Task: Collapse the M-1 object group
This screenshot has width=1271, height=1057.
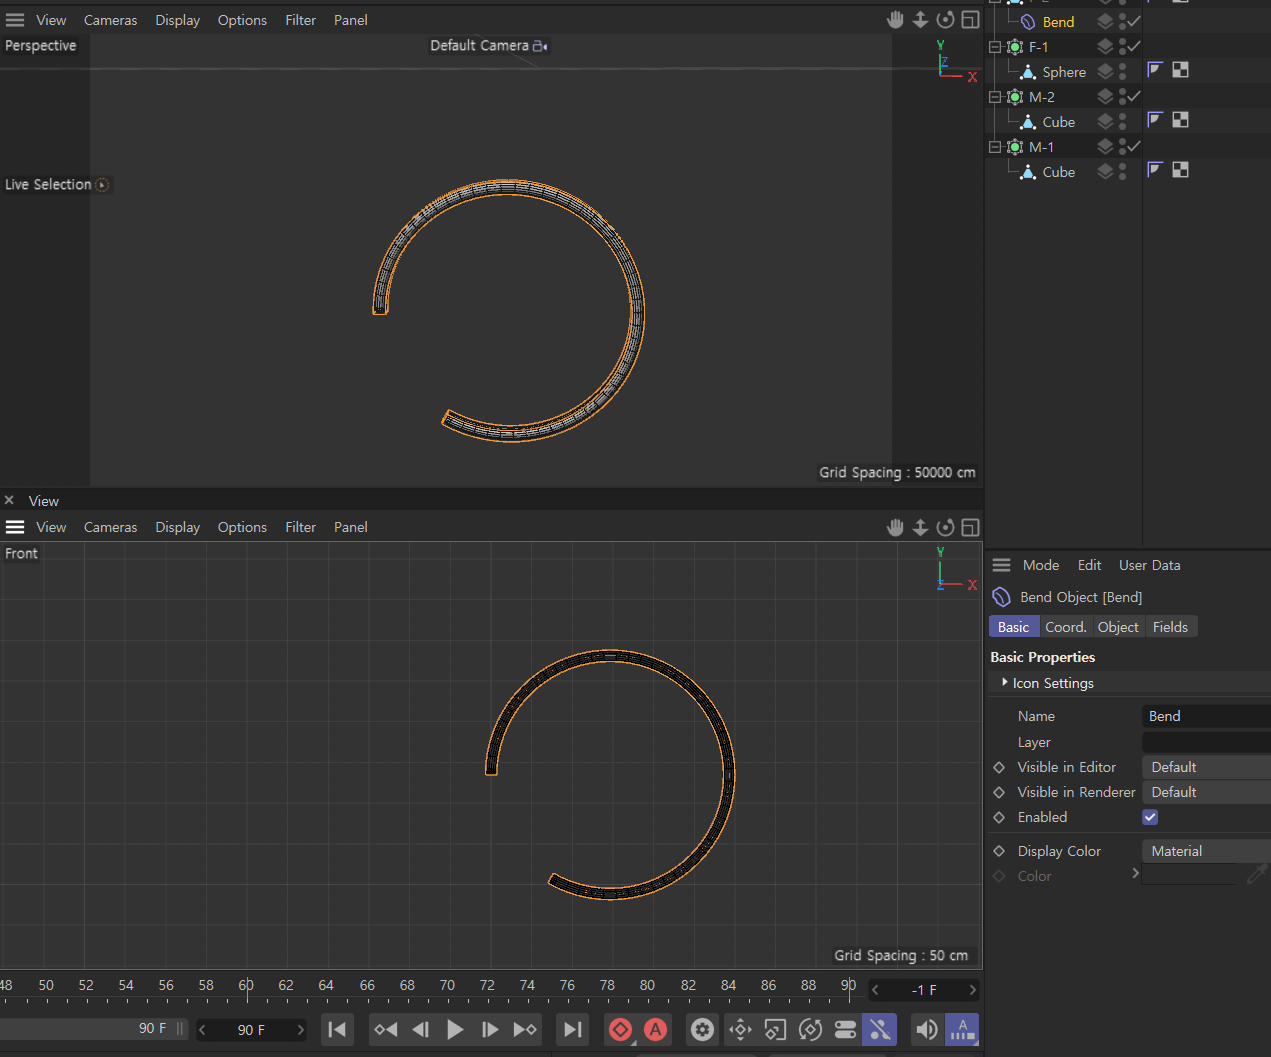Action: pyautogui.click(x=995, y=147)
